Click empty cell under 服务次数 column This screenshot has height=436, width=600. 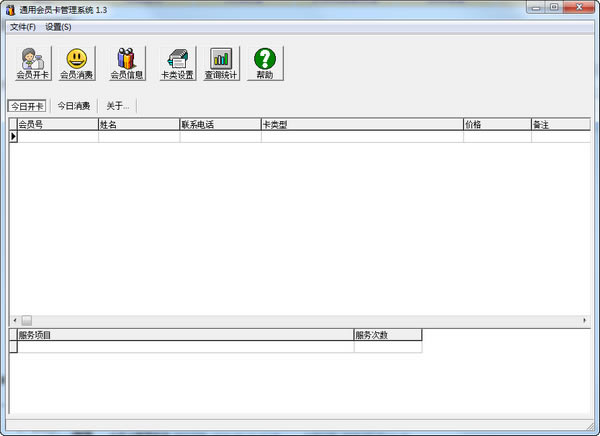point(388,347)
